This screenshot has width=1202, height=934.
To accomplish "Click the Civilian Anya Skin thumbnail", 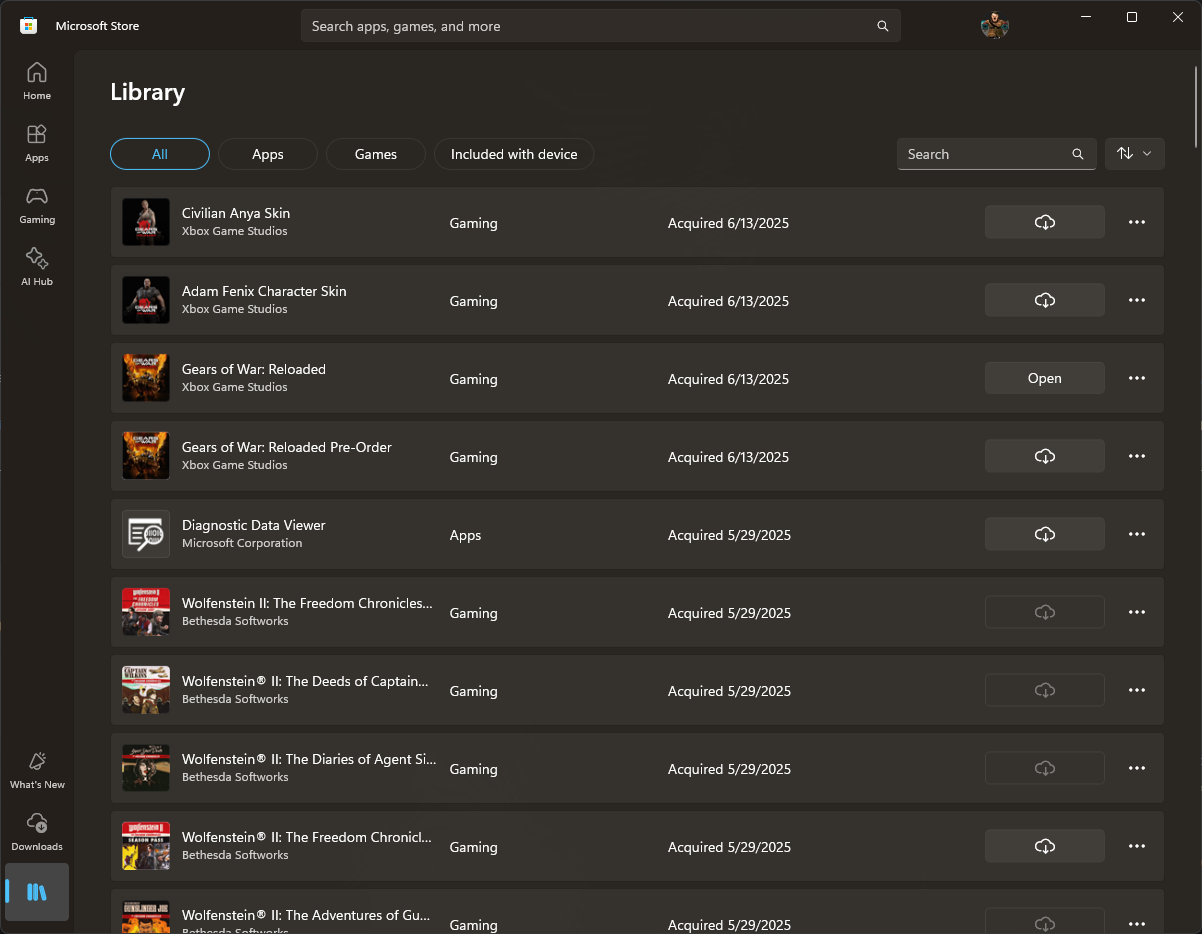I will click(146, 222).
